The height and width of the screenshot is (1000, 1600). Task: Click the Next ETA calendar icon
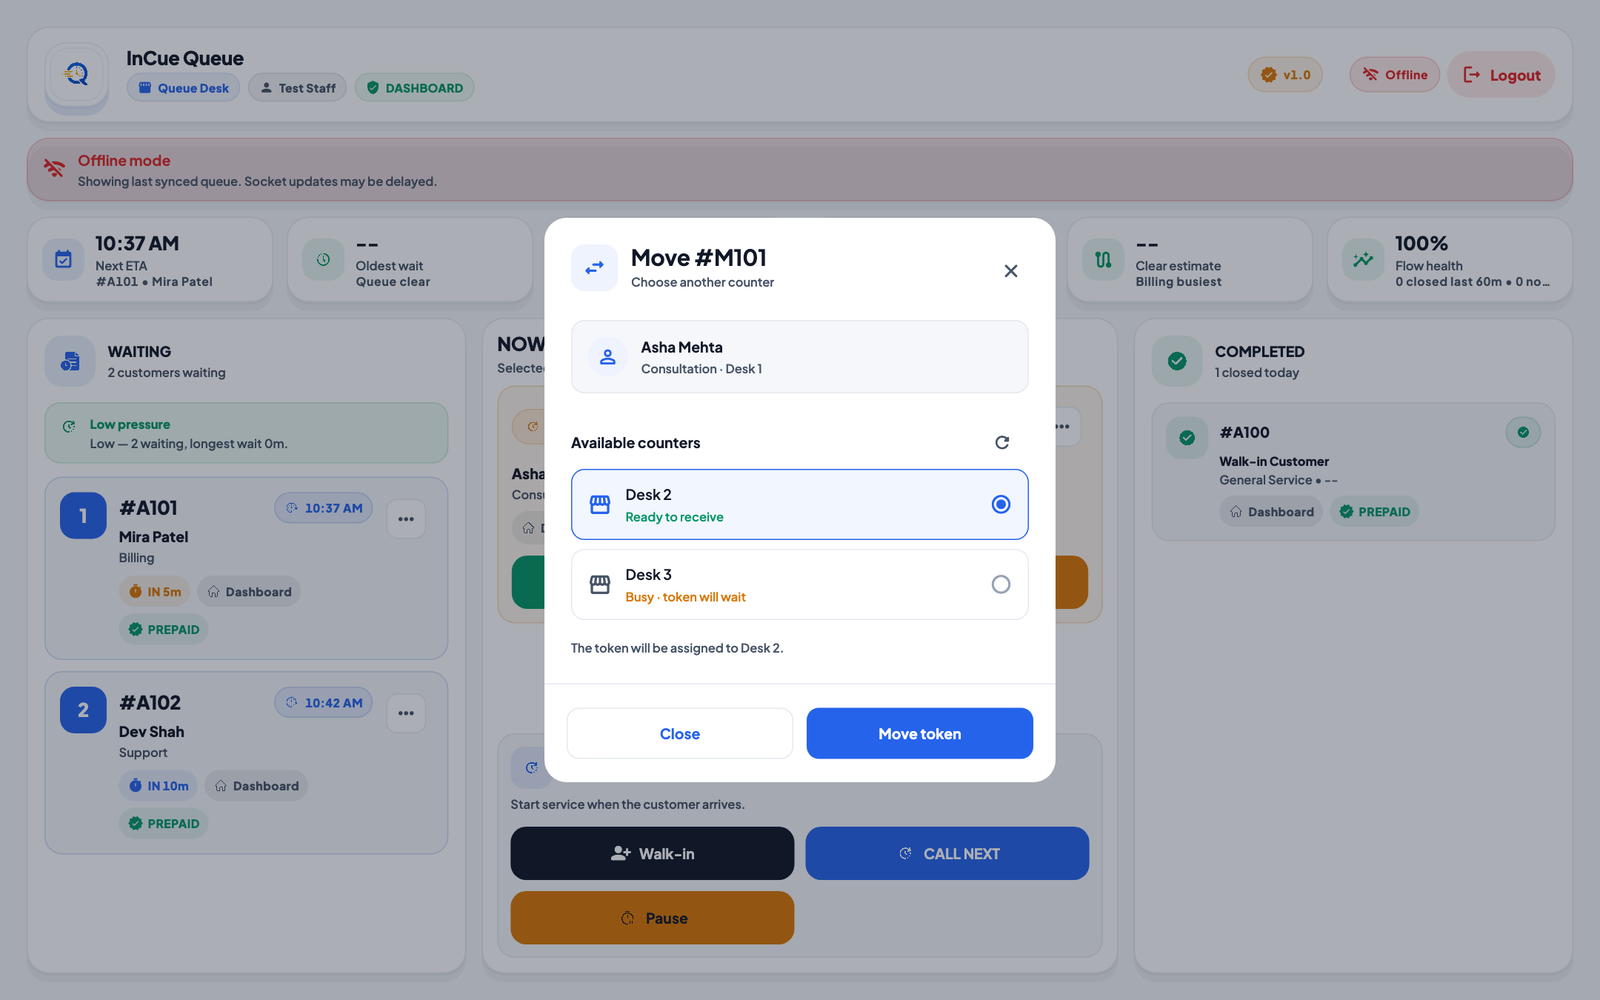click(x=63, y=260)
